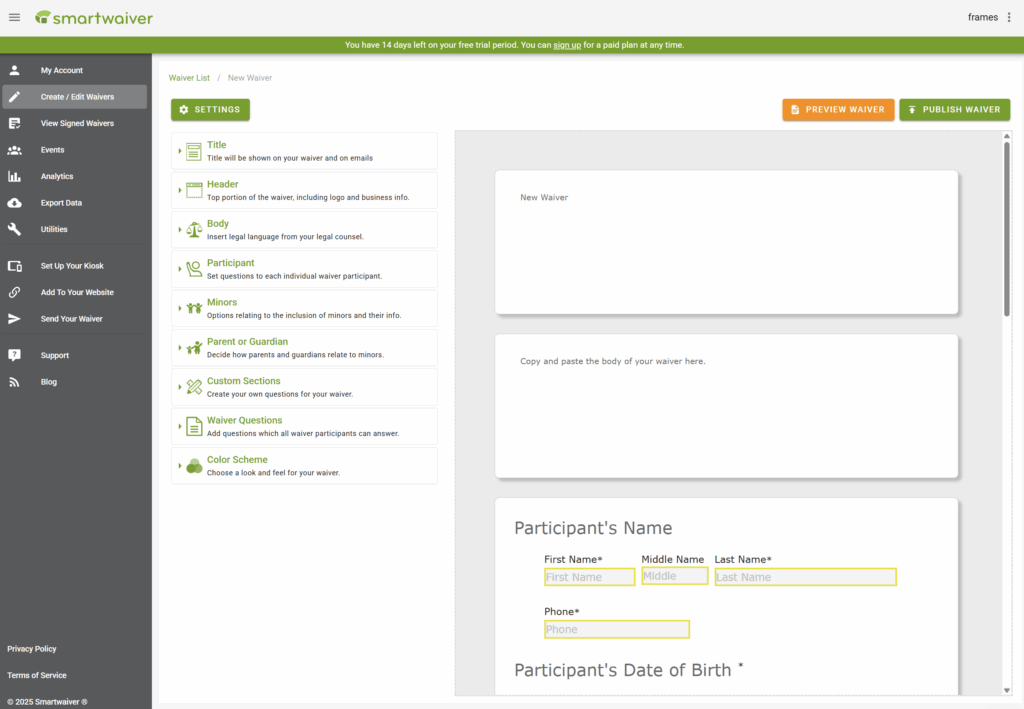
Task: Click the Analytics bar chart icon
Action: point(14,176)
